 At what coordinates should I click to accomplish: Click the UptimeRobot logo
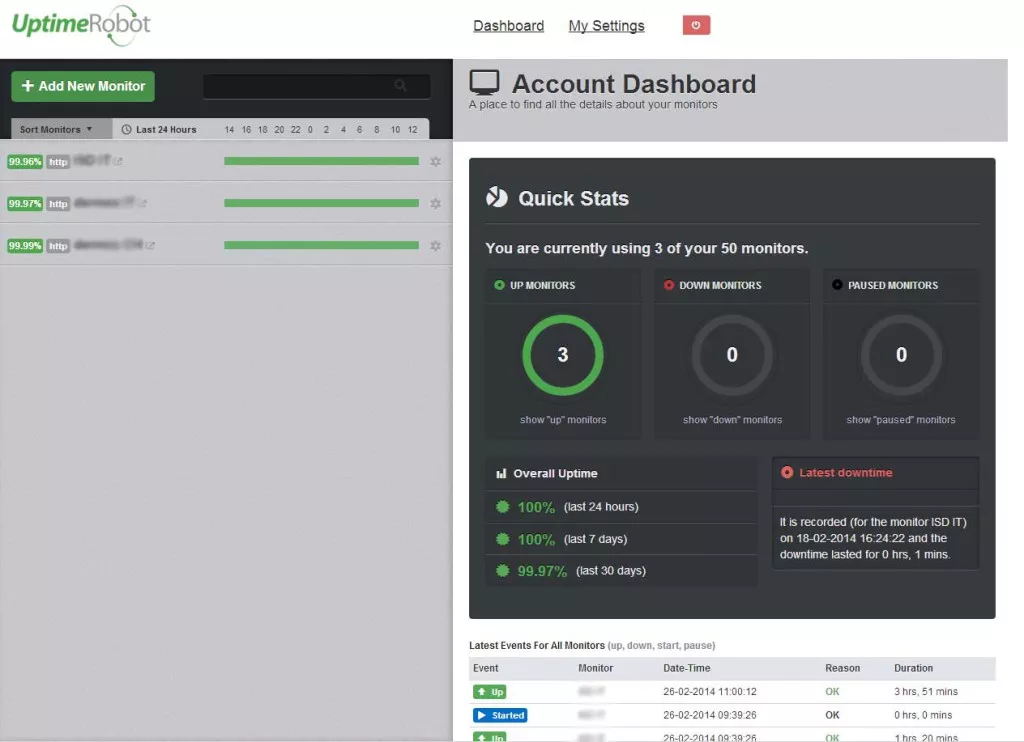(80, 25)
